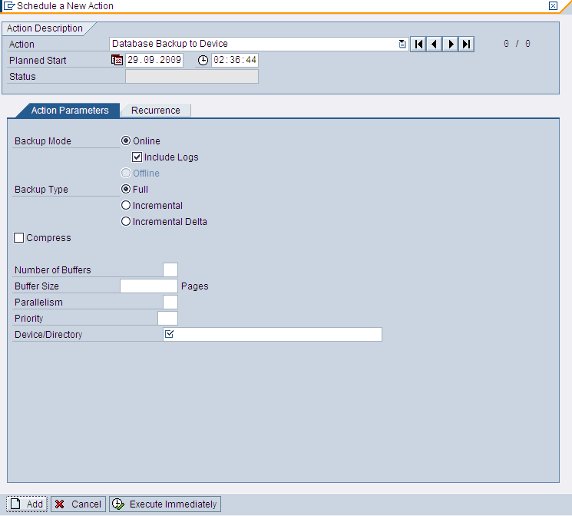Go to the next action record
This screenshot has width=572, height=516.
[x=451, y=44]
